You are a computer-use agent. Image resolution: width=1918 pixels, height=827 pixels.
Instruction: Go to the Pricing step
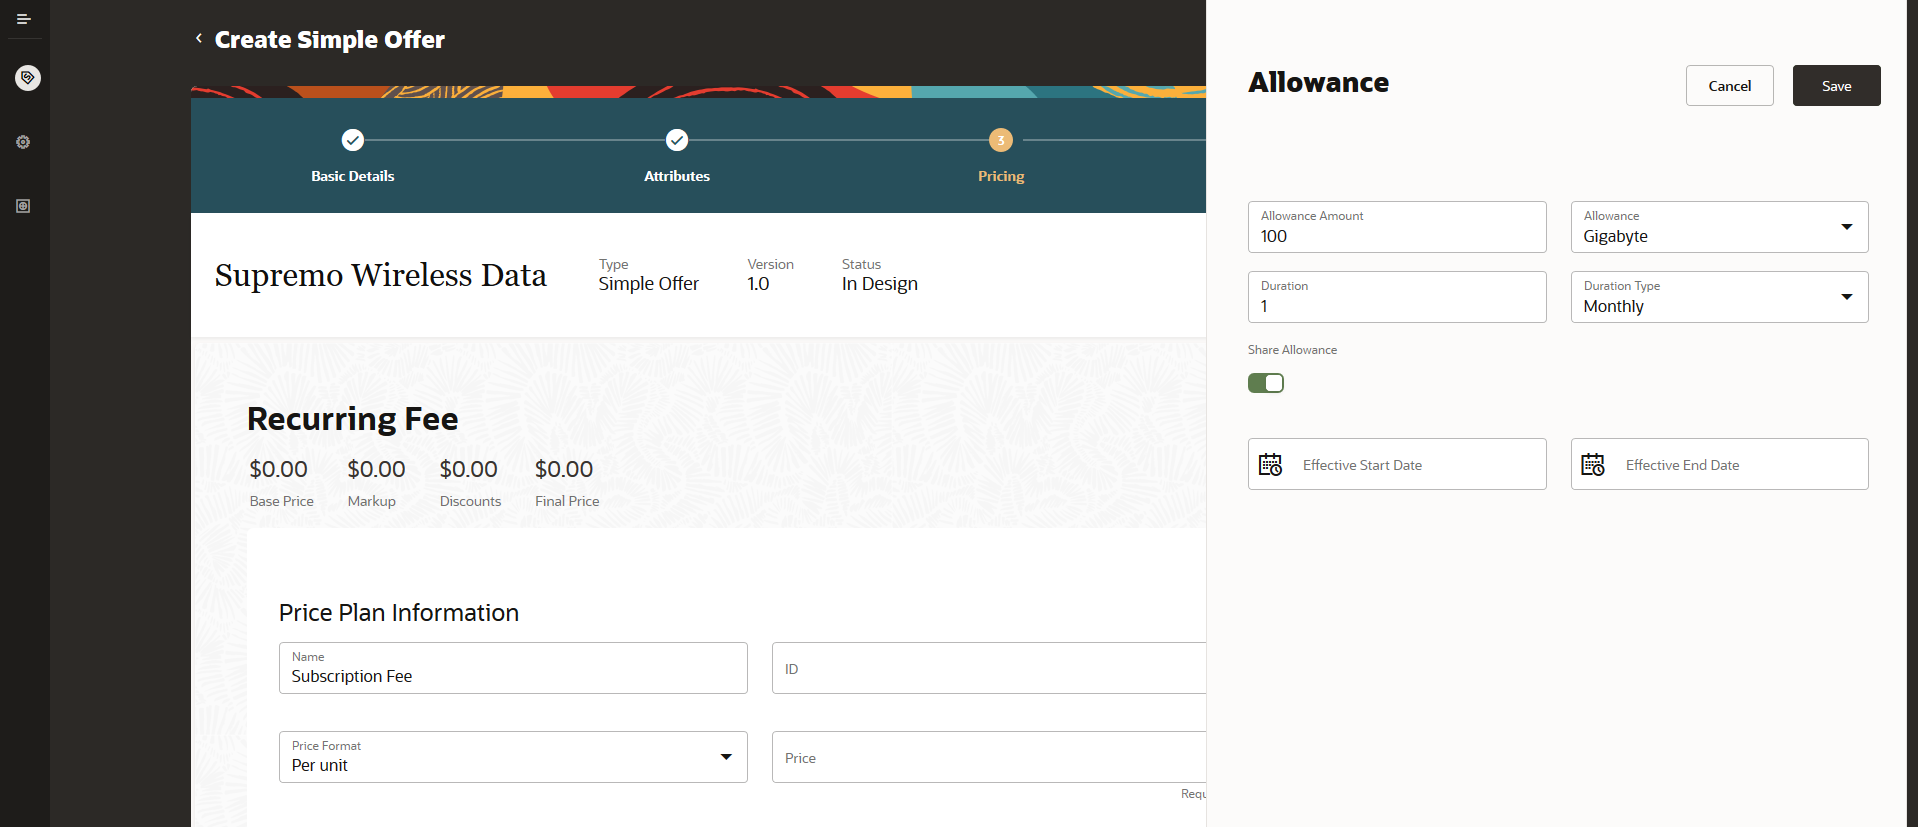click(1001, 176)
